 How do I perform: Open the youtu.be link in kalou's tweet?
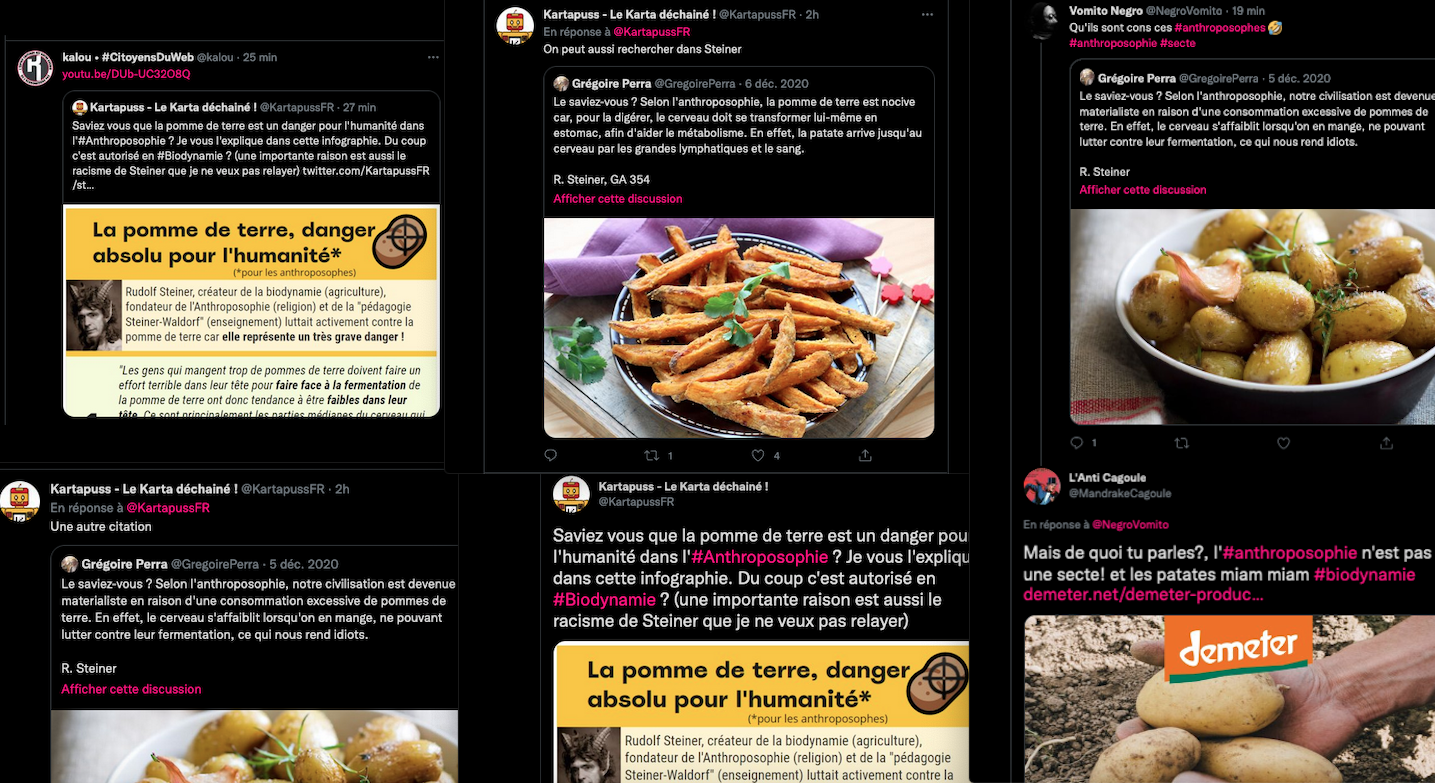(x=126, y=74)
